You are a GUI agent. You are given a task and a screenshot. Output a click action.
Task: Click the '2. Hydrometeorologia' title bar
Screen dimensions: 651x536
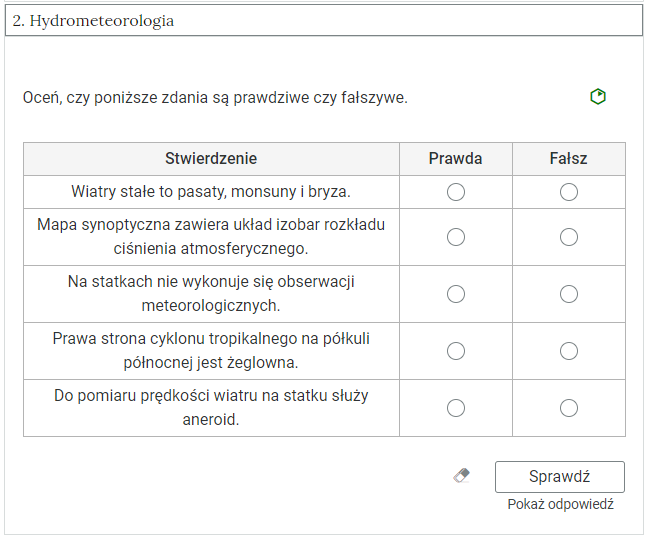pyautogui.click(x=324, y=20)
